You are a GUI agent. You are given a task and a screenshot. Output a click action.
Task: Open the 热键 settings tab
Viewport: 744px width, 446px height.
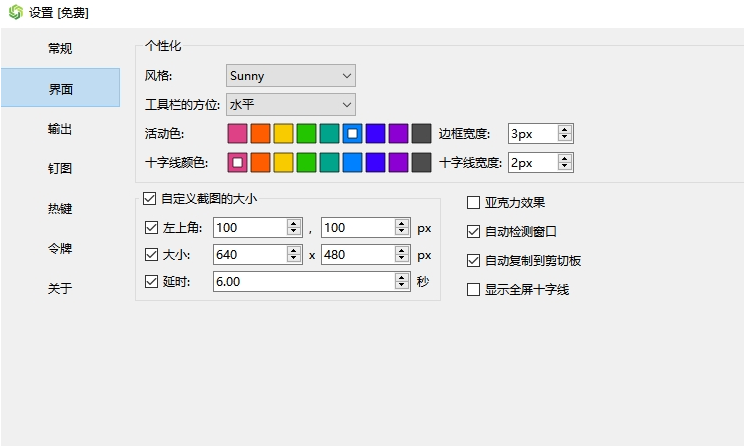tap(60, 208)
